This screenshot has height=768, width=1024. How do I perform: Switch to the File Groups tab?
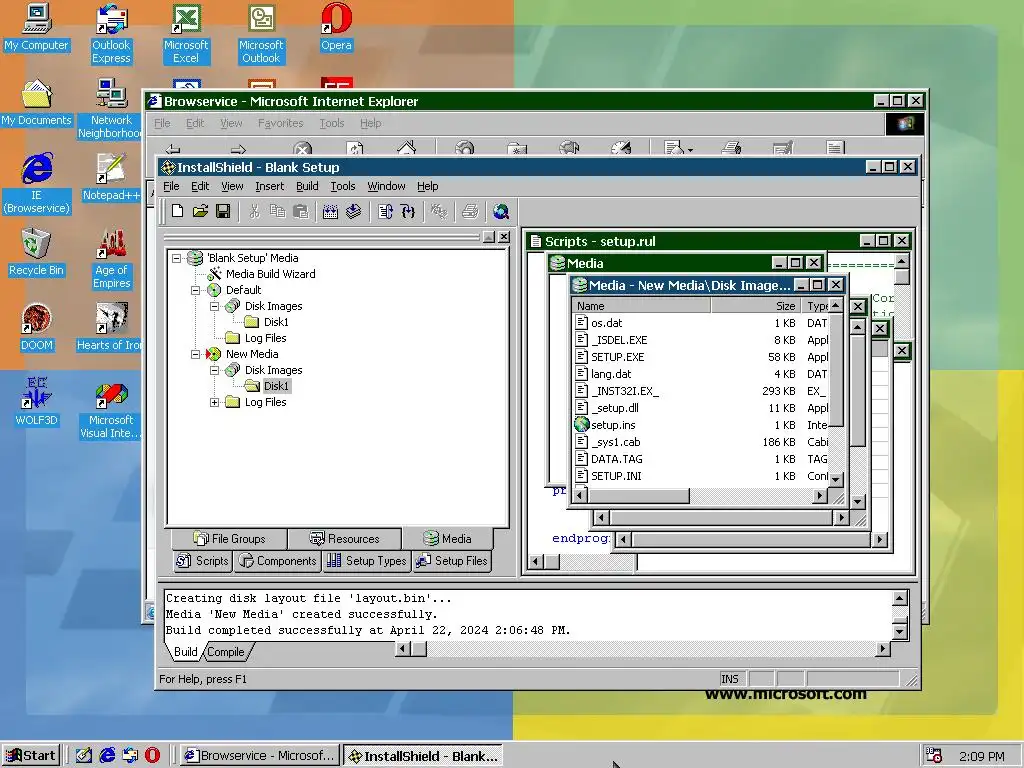click(229, 539)
